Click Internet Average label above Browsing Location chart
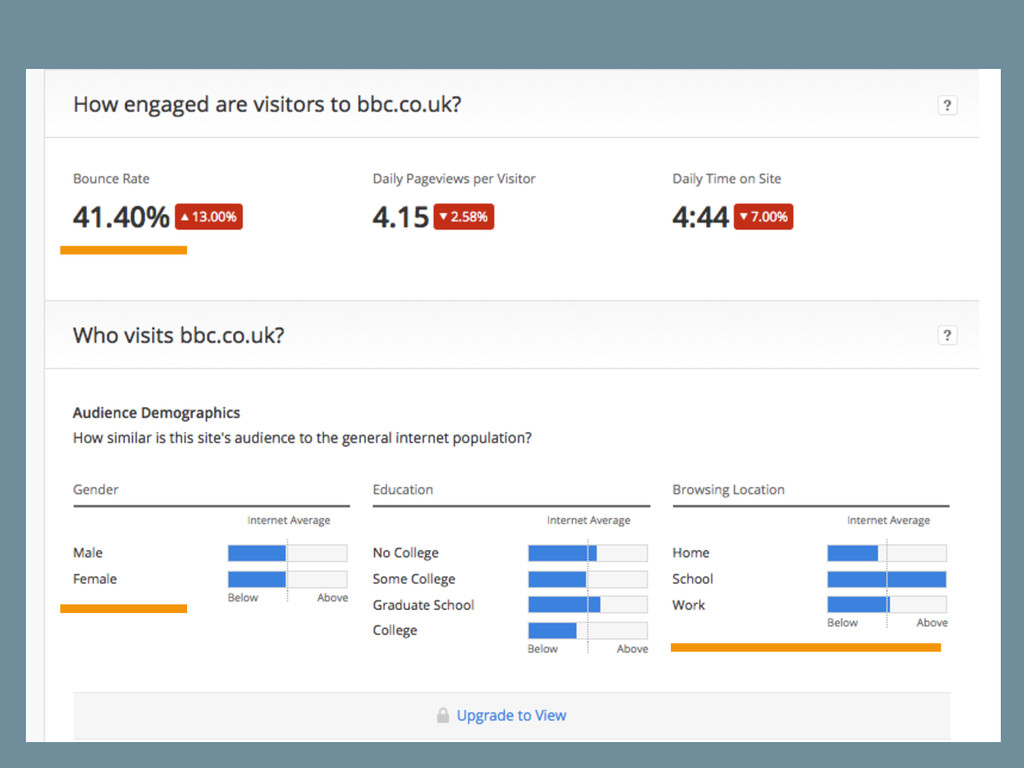1024x768 pixels. pos(888,520)
